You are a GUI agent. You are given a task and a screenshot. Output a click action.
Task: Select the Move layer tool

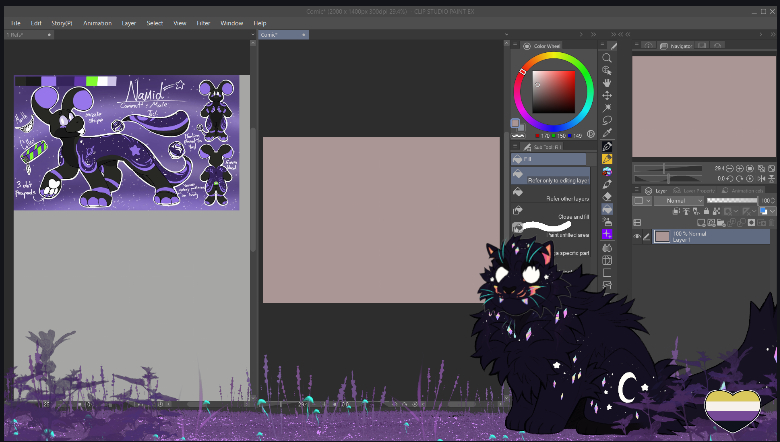pyautogui.click(x=607, y=95)
